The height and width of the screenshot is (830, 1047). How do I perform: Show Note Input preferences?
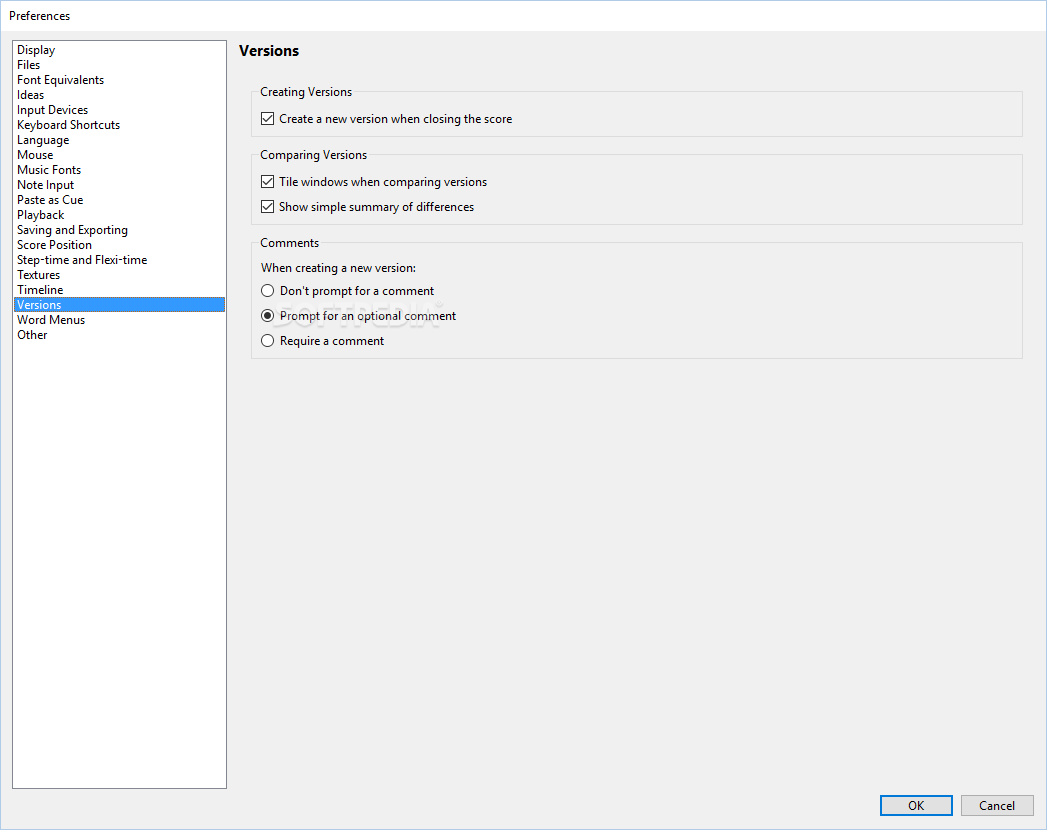45,185
